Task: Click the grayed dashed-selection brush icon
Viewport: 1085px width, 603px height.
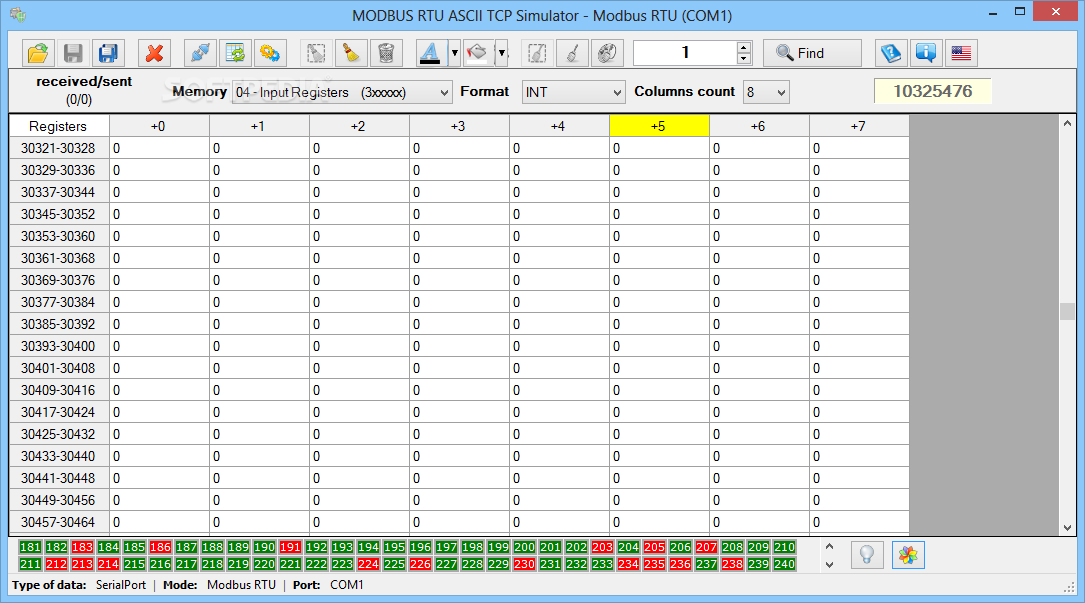Action: (x=537, y=53)
